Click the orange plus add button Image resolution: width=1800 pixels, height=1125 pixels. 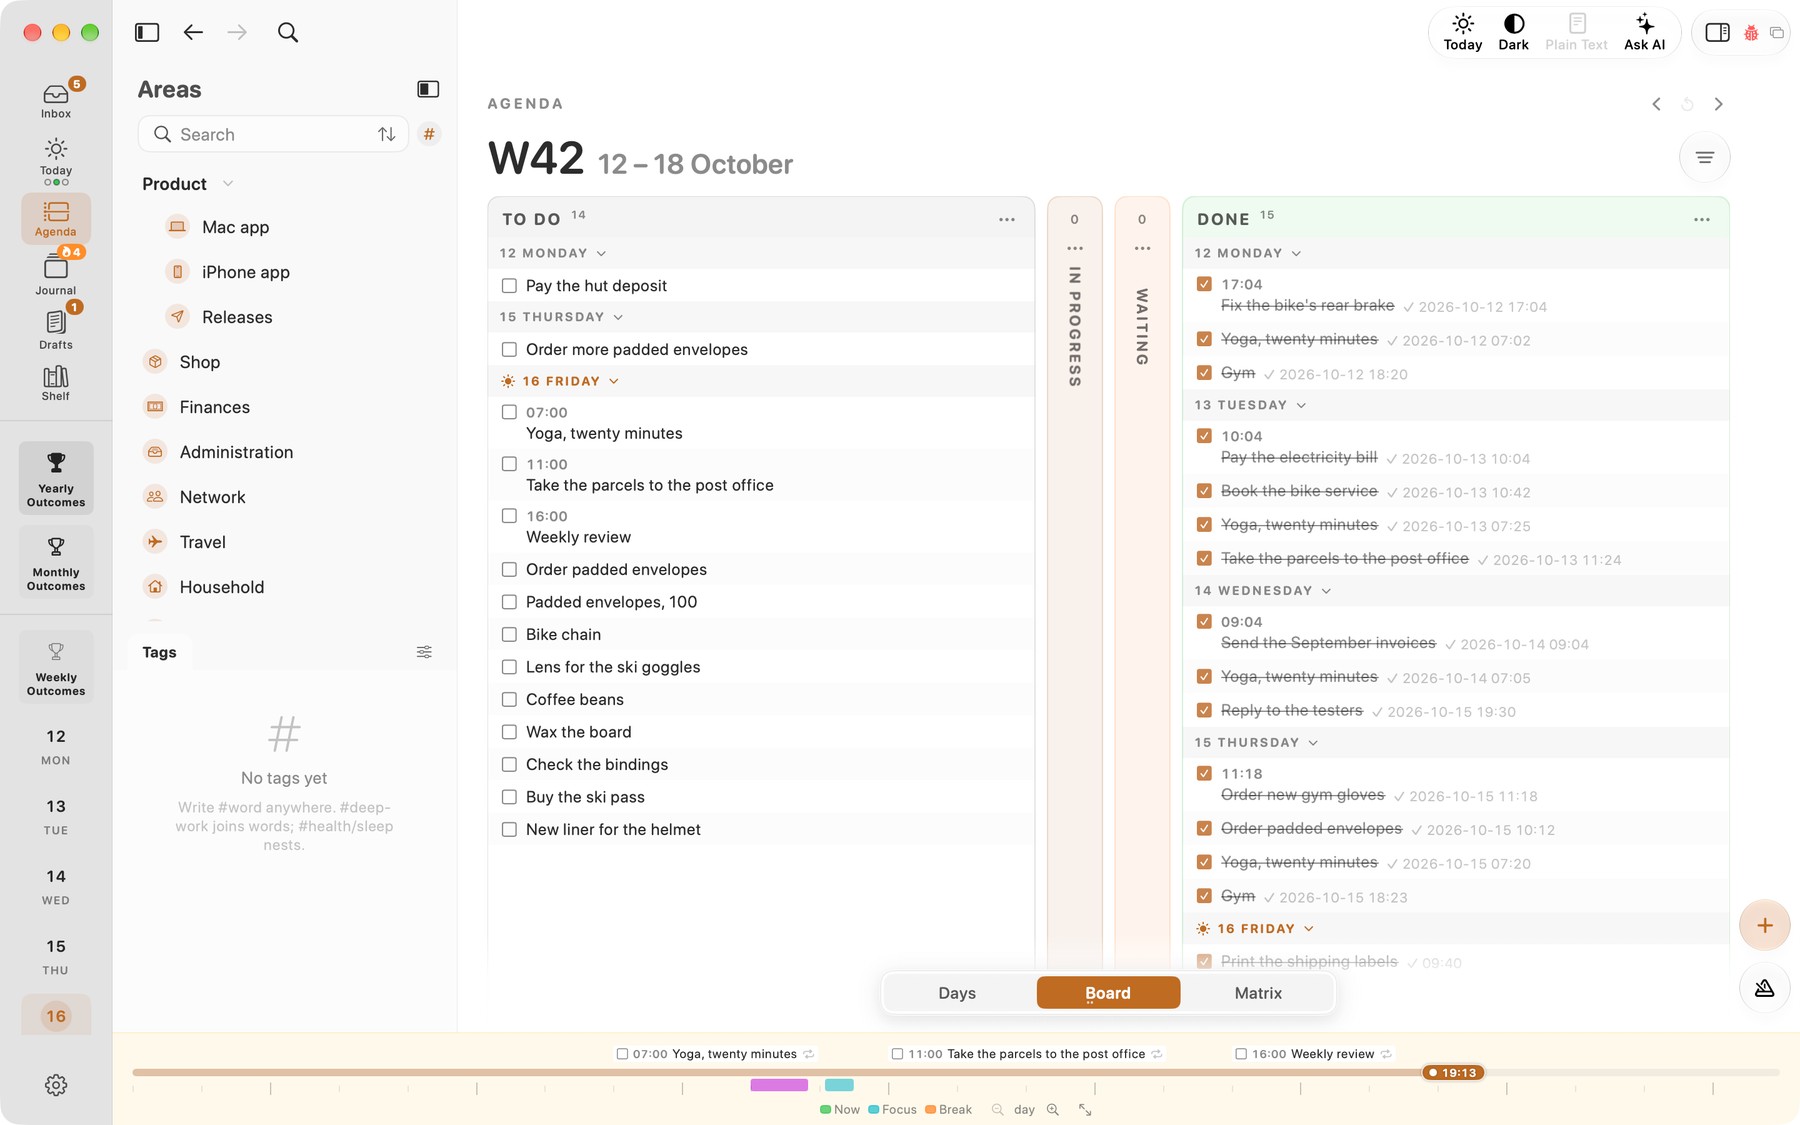coord(1764,925)
